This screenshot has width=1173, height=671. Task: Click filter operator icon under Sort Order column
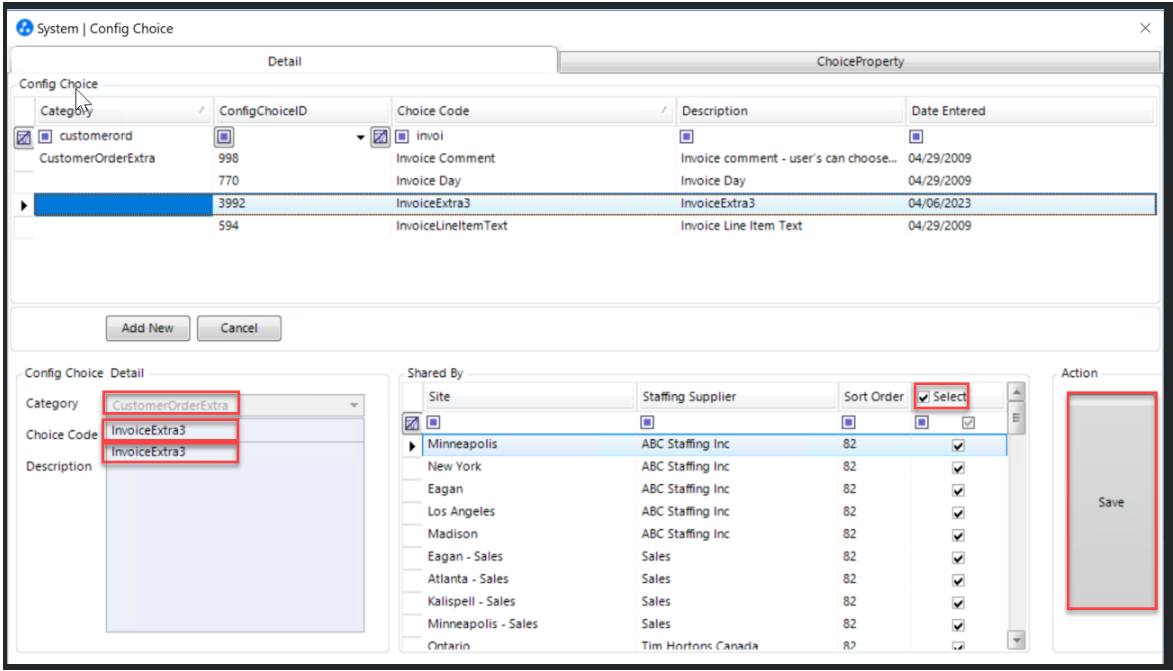pos(848,422)
